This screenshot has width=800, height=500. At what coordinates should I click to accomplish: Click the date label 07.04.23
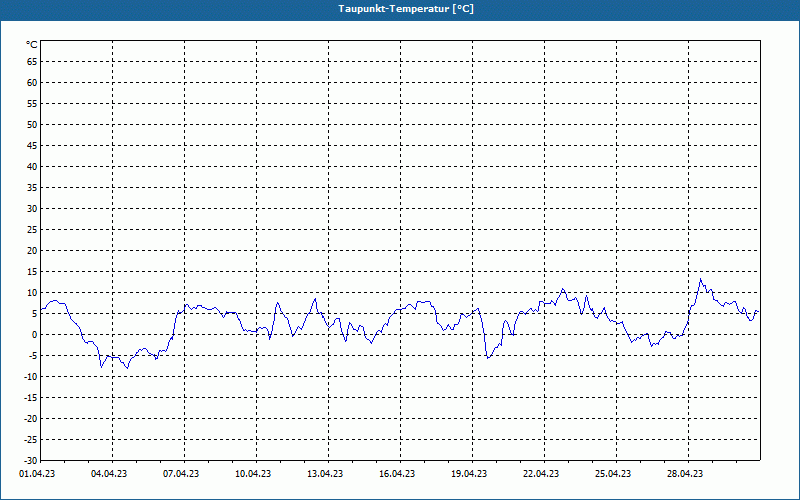coord(181,474)
